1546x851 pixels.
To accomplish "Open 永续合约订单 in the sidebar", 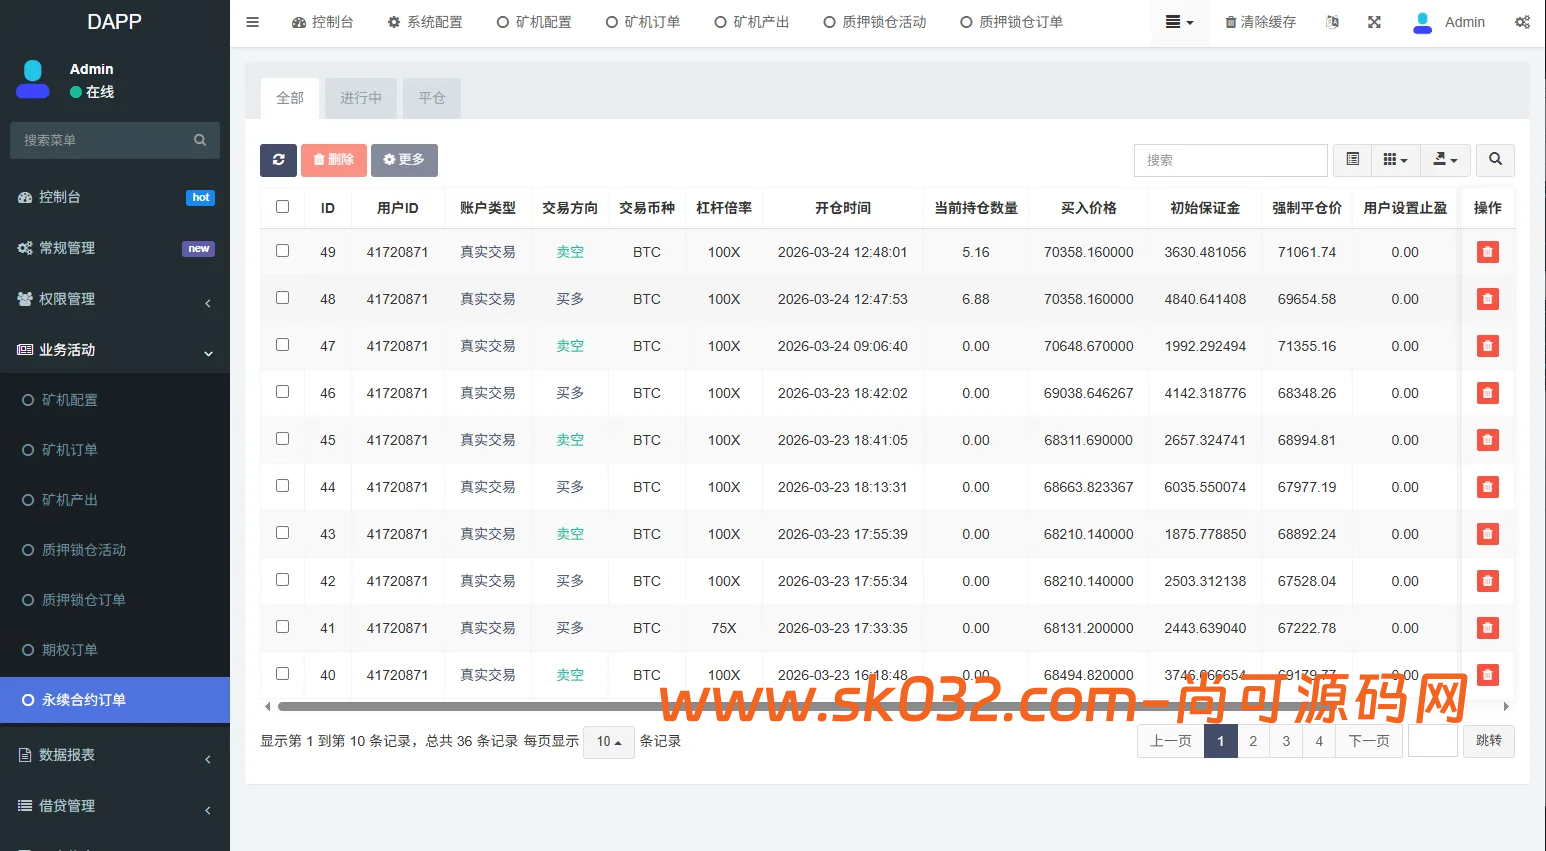I will click(115, 700).
